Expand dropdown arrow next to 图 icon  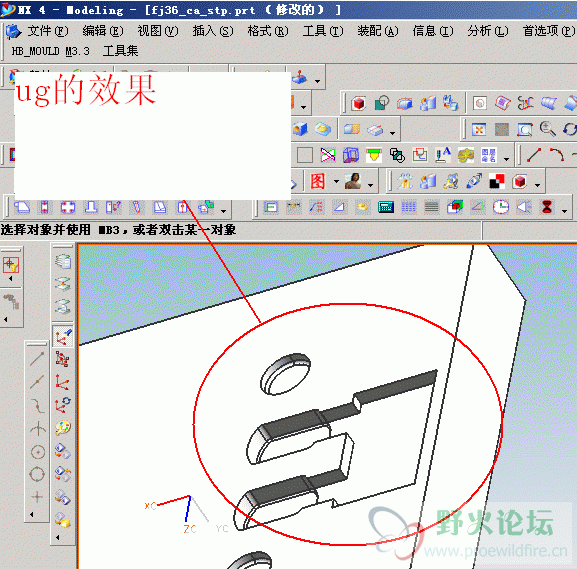(336, 182)
